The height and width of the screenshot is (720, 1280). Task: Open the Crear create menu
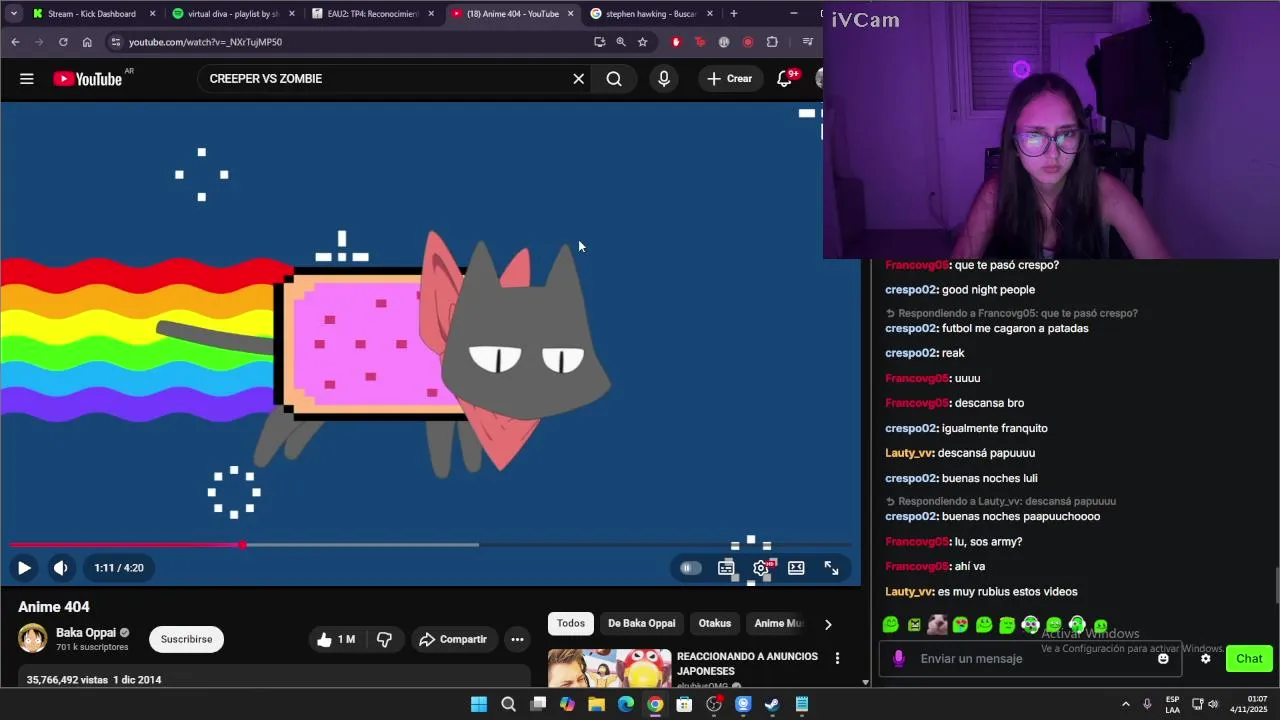point(729,79)
